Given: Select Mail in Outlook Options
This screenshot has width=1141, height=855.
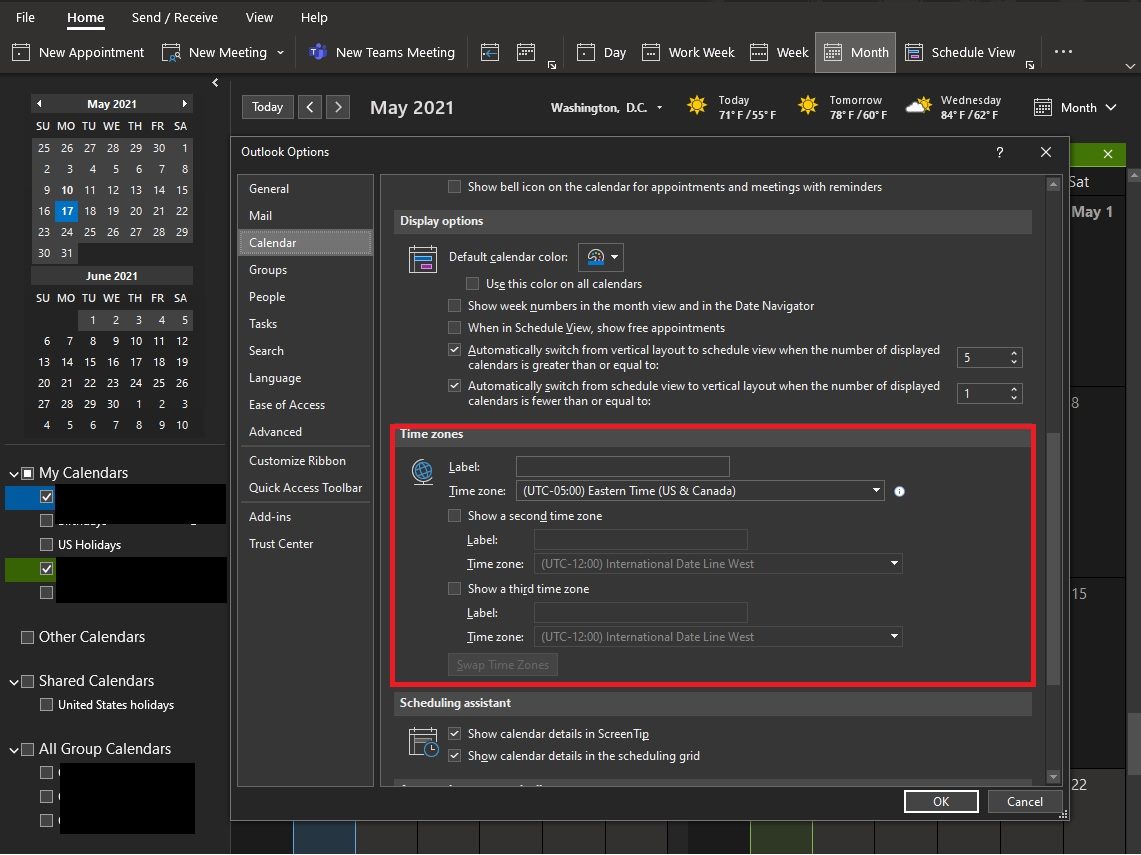Looking at the screenshot, I should [x=305, y=215].
